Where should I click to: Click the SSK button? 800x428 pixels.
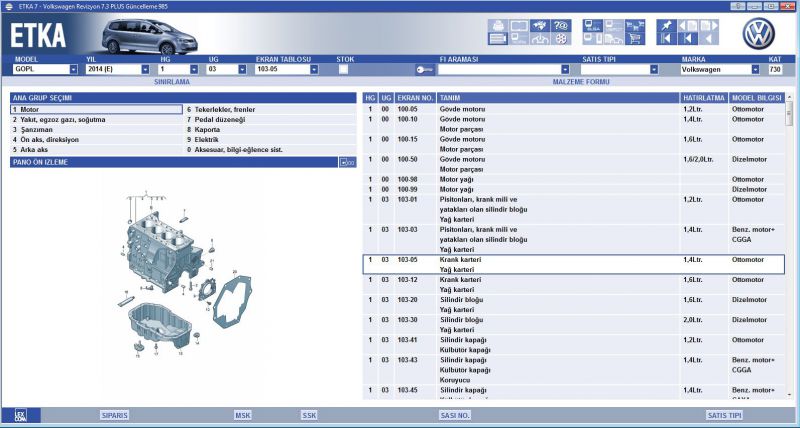[x=309, y=415]
